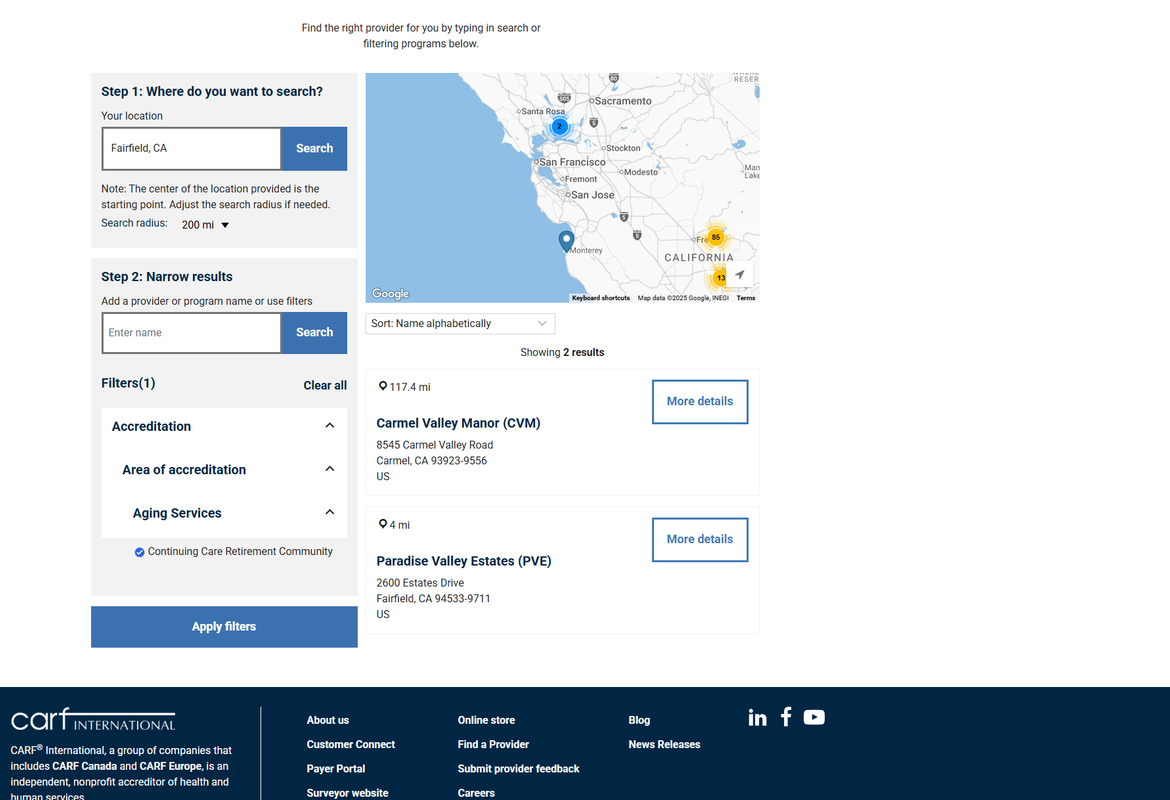The height and width of the screenshot is (800, 1170).
Task: Click Sacramento label on the map
Action: point(623,101)
